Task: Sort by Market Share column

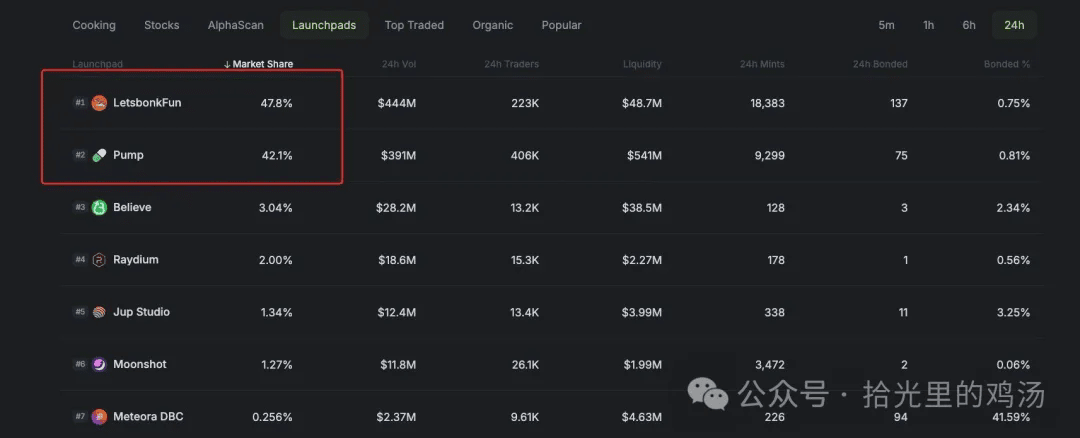Action: [259, 64]
